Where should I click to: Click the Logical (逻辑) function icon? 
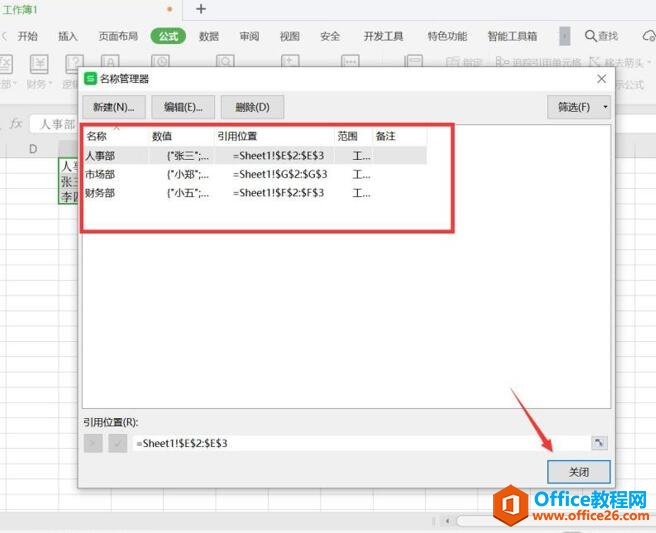point(74,63)
